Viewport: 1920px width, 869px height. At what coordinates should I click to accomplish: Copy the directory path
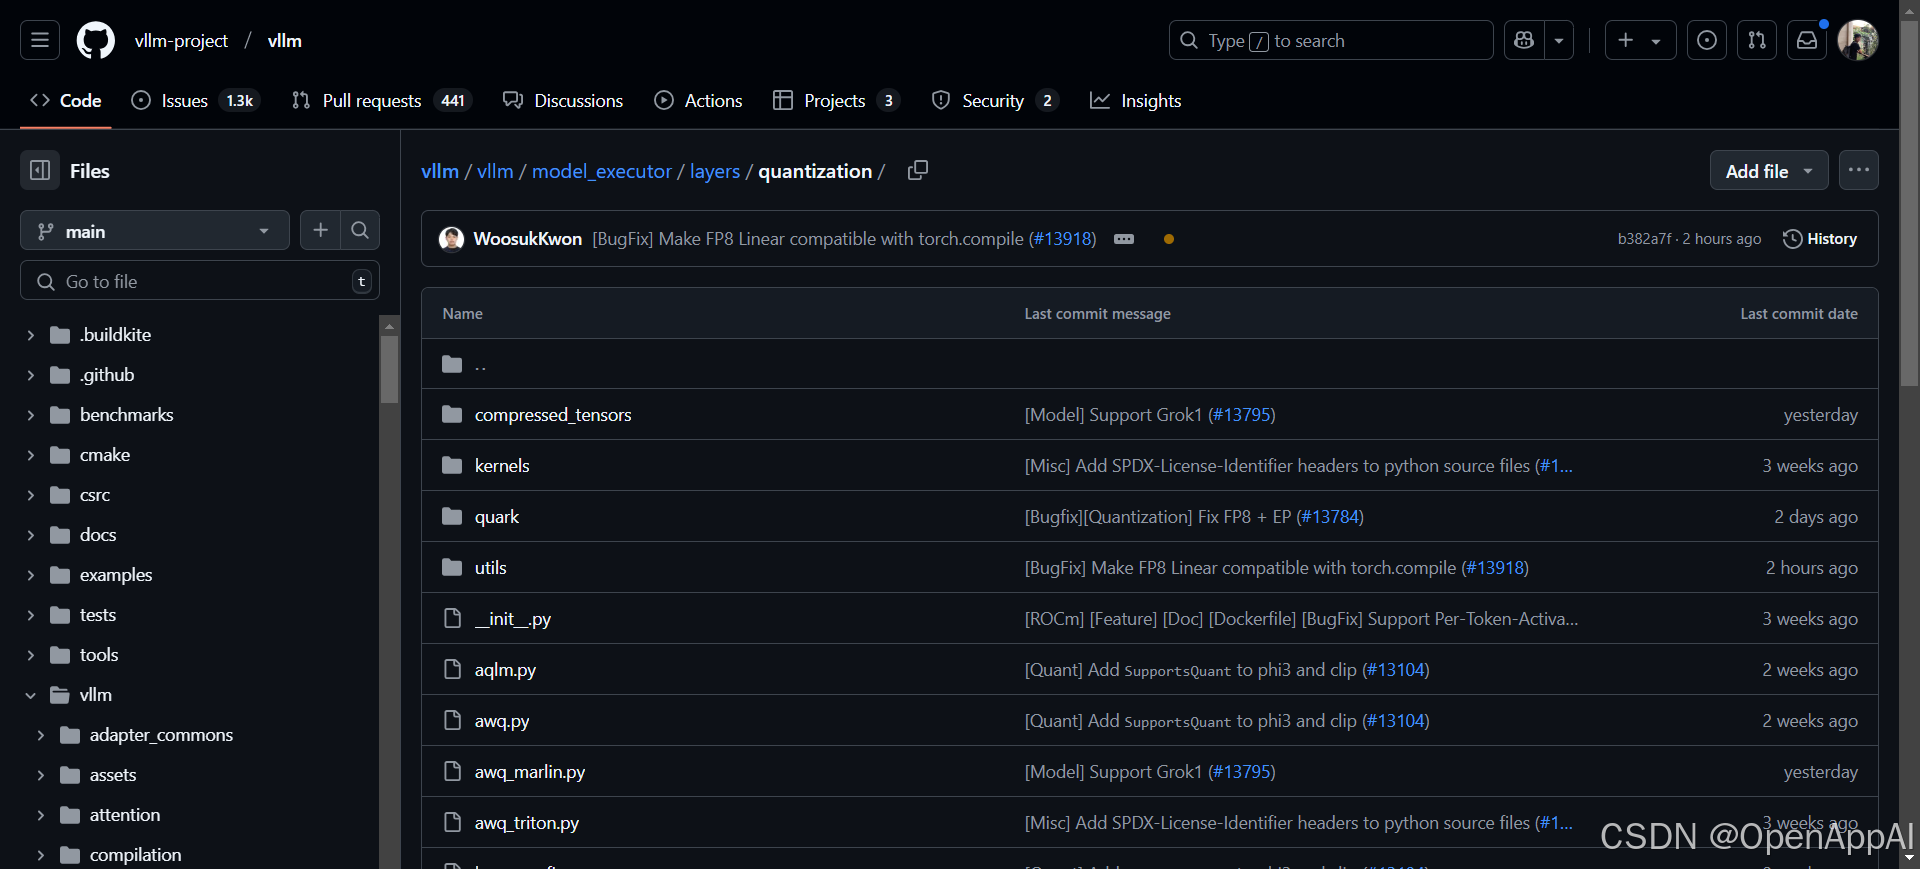tap(918, 170)
